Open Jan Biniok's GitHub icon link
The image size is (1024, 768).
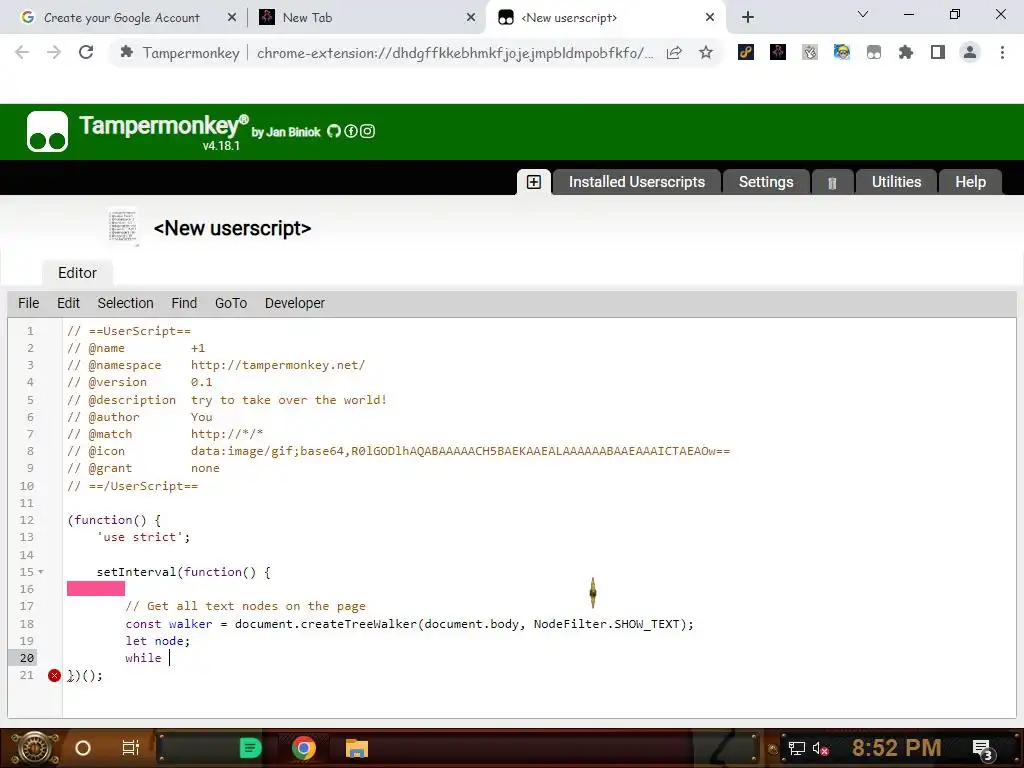pyautogui.click(x=334, y=131)
